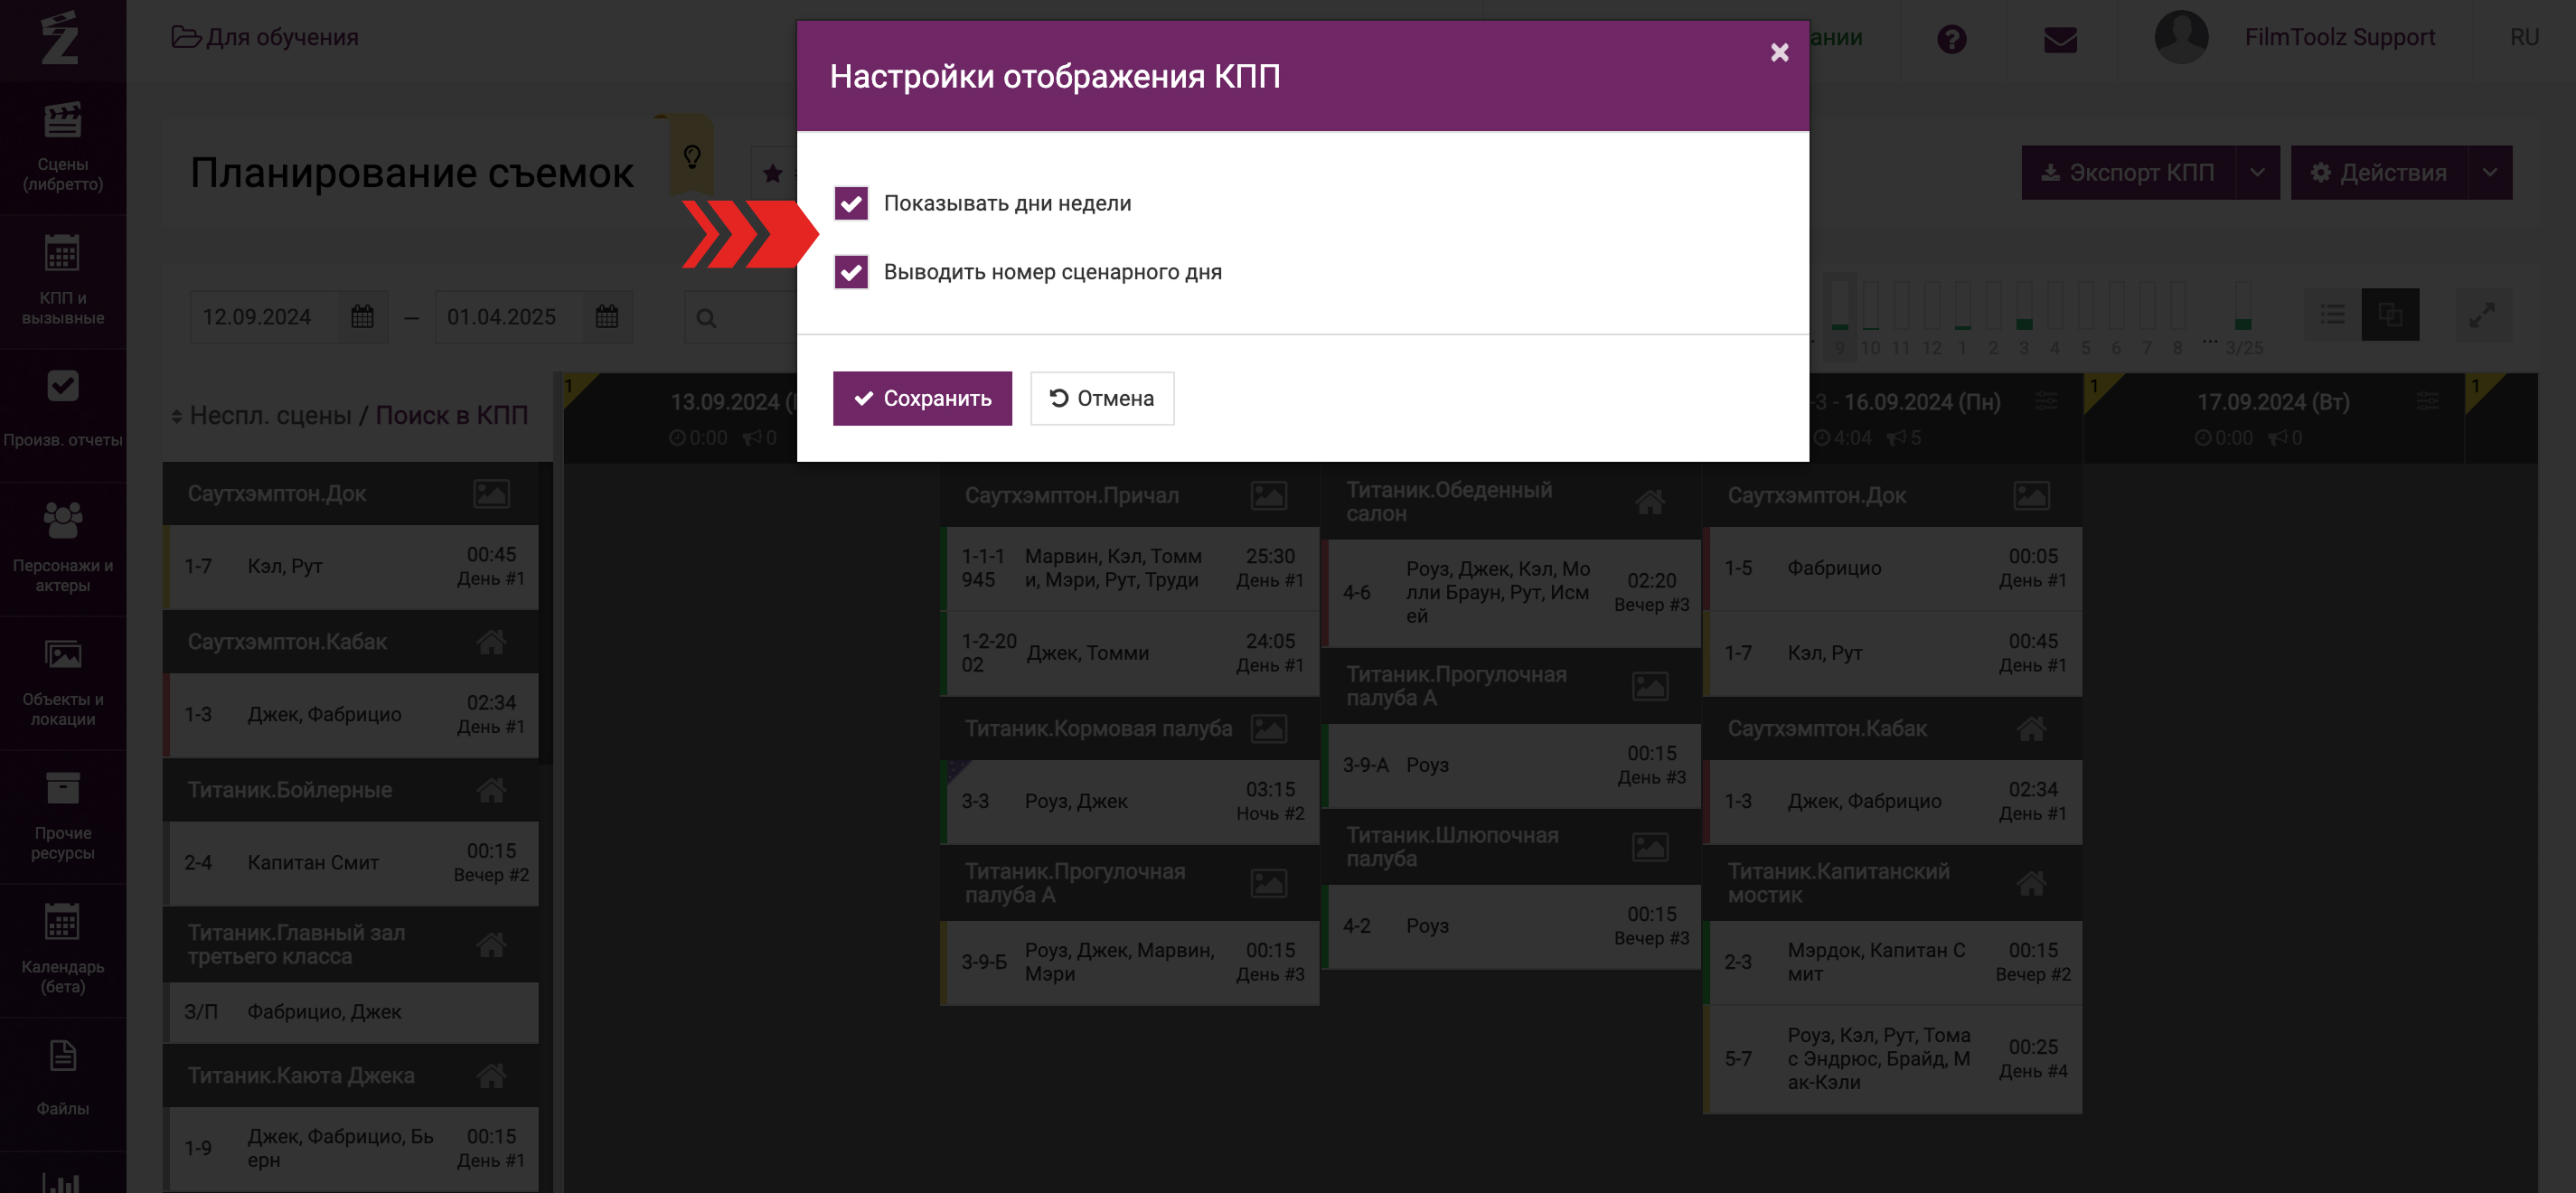Click the FilmToolz Z logo
This screenshot has height=1193, width=2576.
coord(61,38)
